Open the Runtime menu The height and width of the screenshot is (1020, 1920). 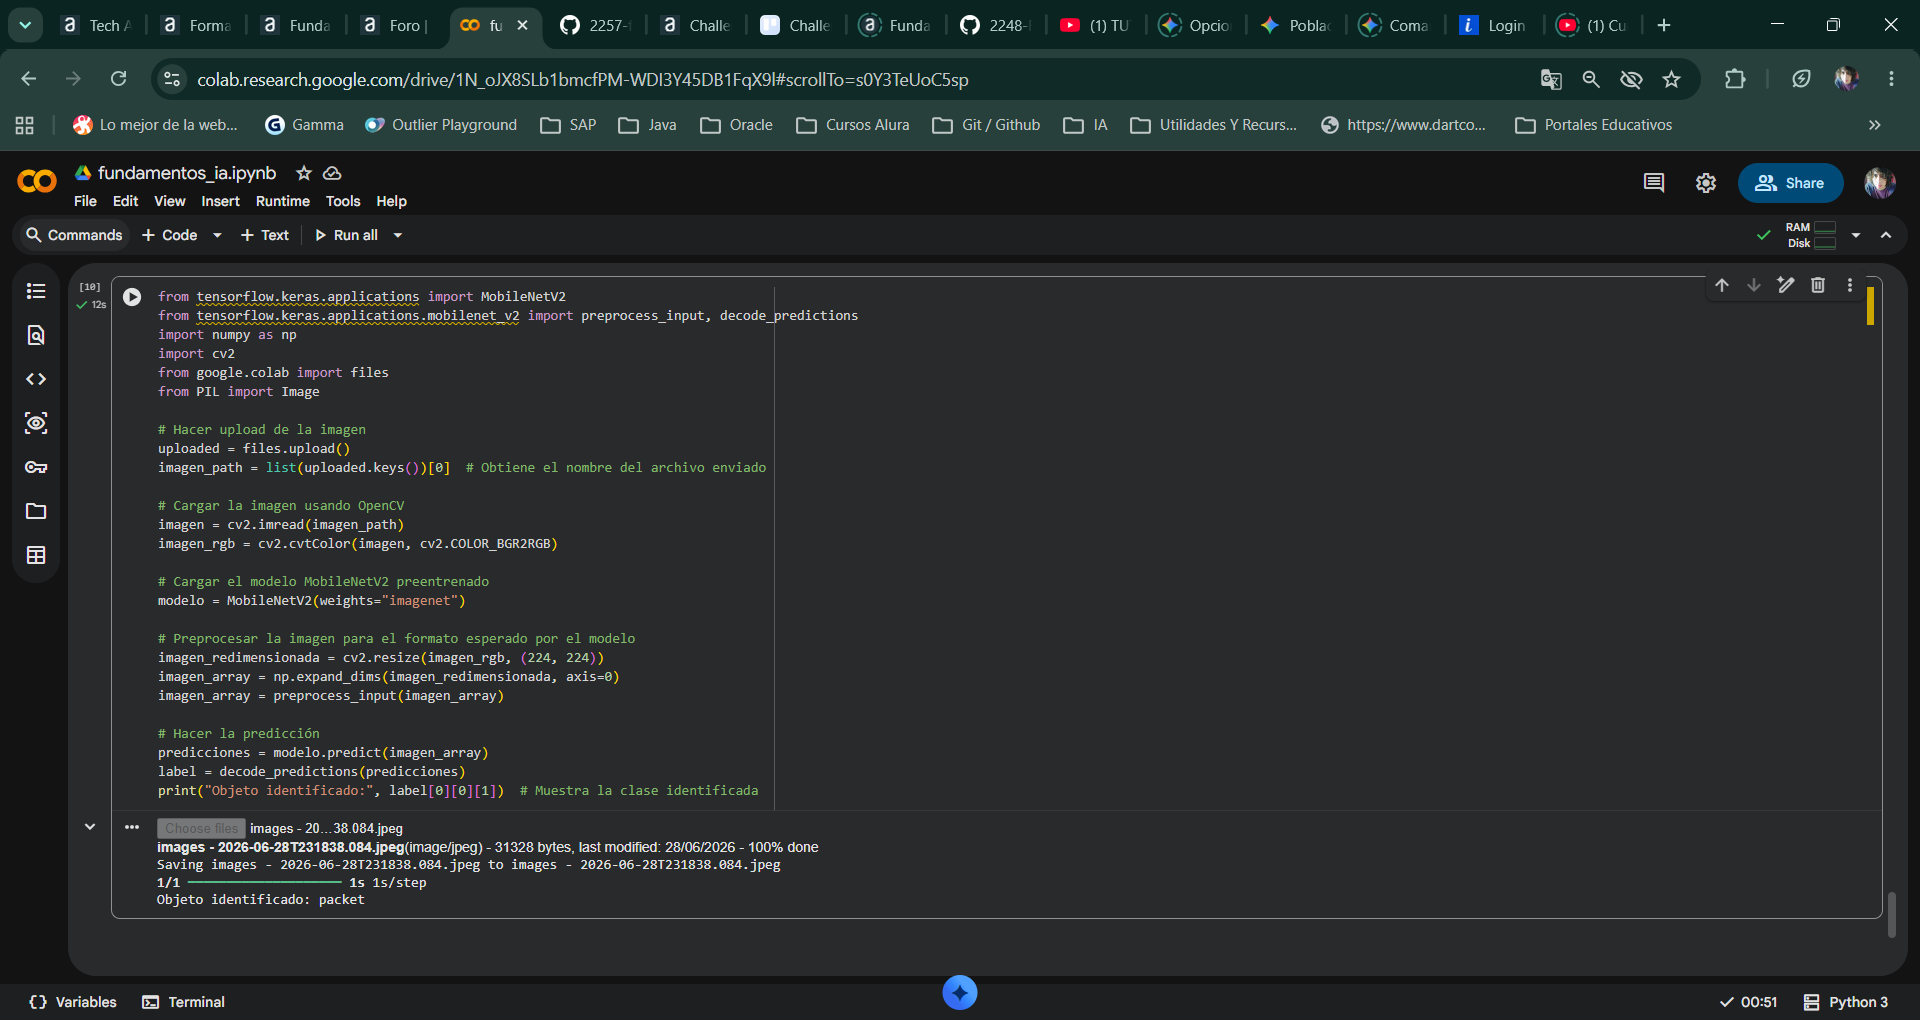coord(282,201)
